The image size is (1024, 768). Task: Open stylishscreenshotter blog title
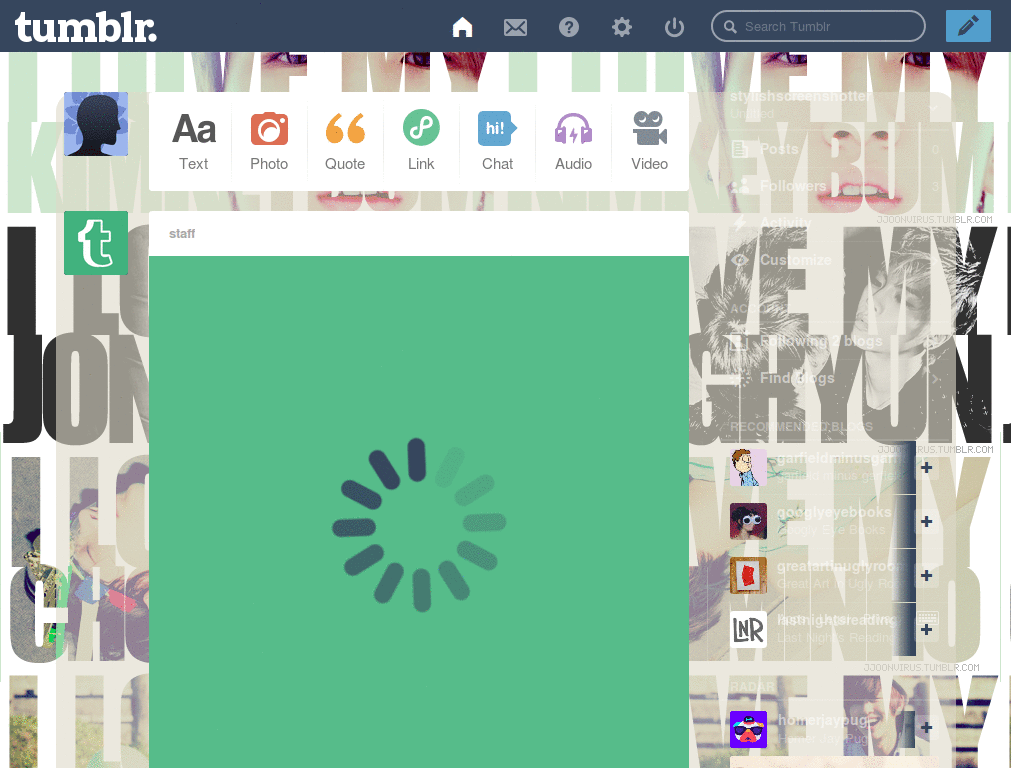click(801, 97)
